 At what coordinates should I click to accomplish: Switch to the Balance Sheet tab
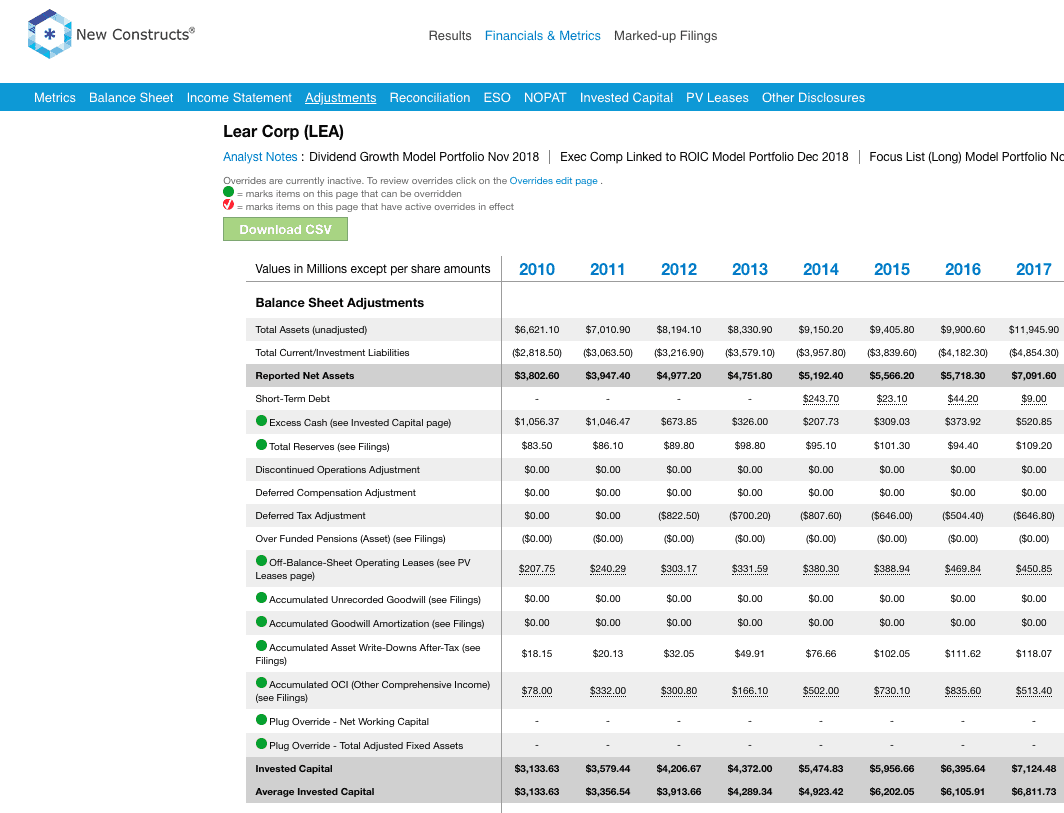click(131, 98)
